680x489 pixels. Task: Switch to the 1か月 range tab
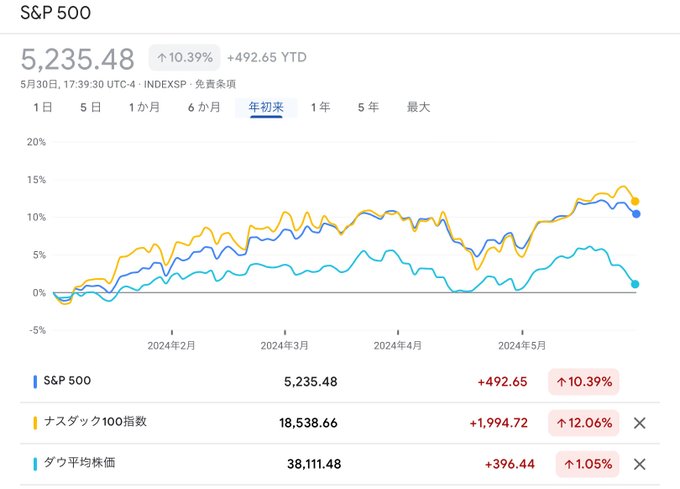tap(144, 107)
